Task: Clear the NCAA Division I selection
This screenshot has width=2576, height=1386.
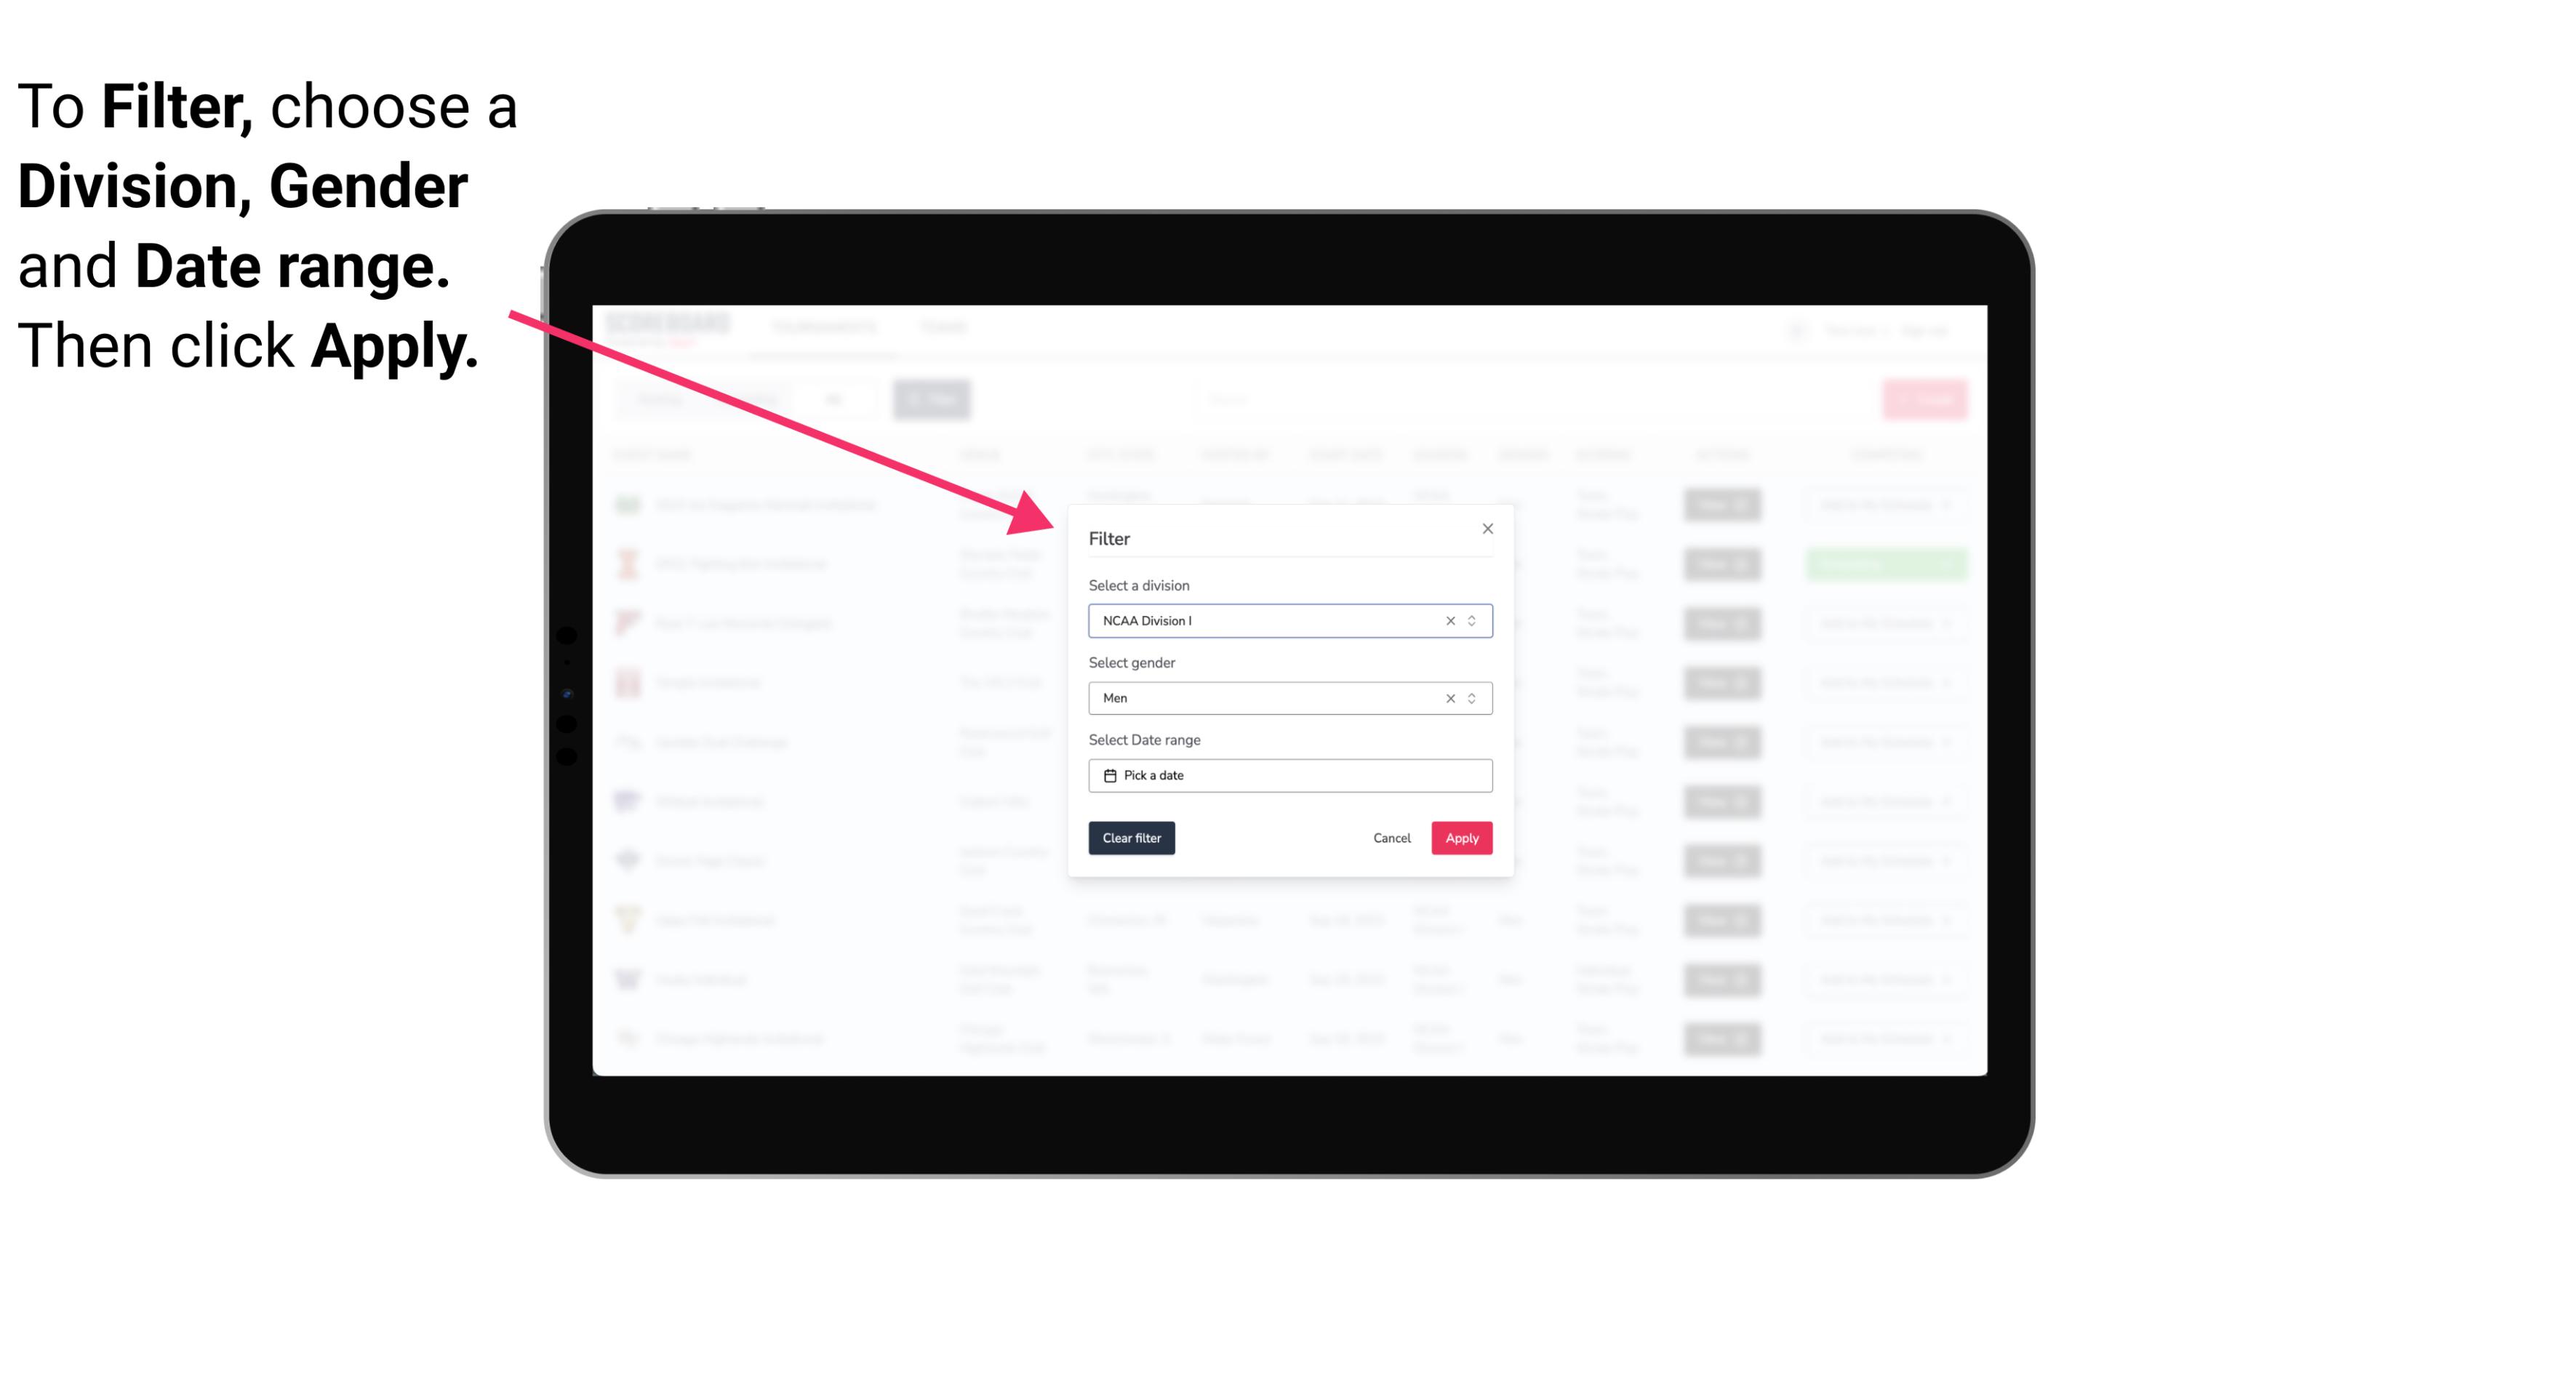Action: tap(1447, 620)
